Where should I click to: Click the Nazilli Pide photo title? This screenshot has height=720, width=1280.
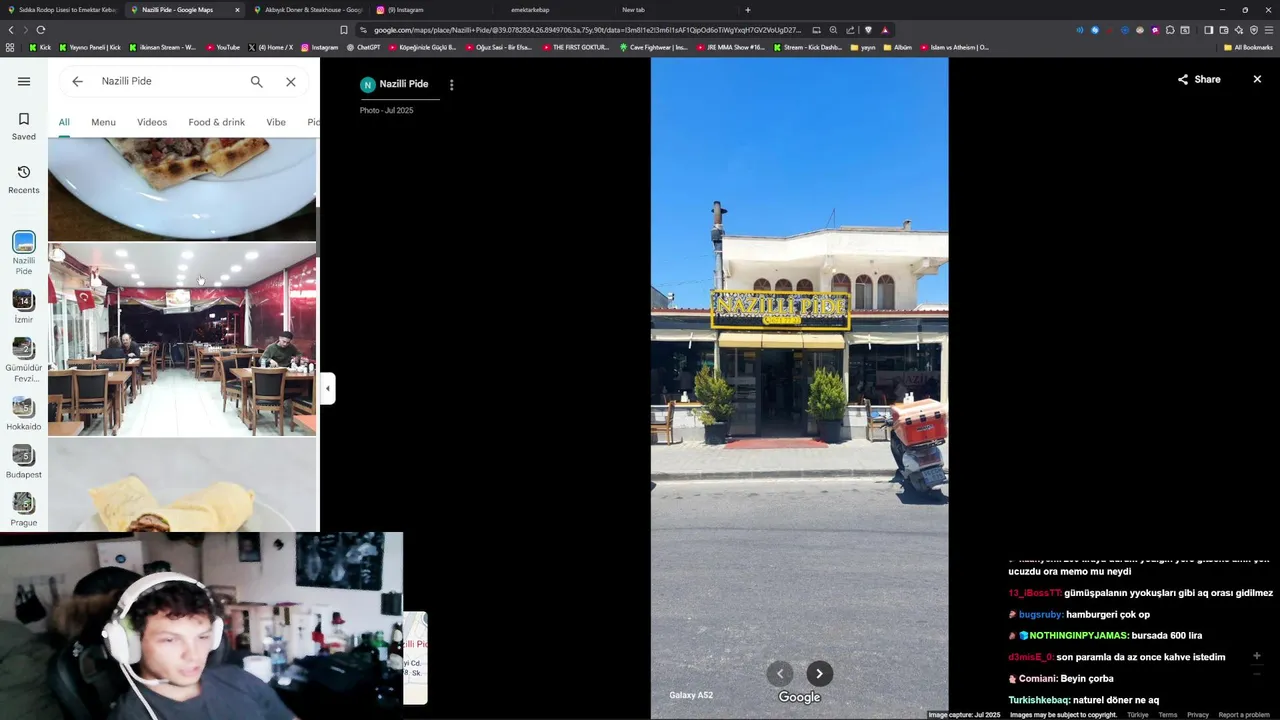pyautogui.click(x=404, y=84)
